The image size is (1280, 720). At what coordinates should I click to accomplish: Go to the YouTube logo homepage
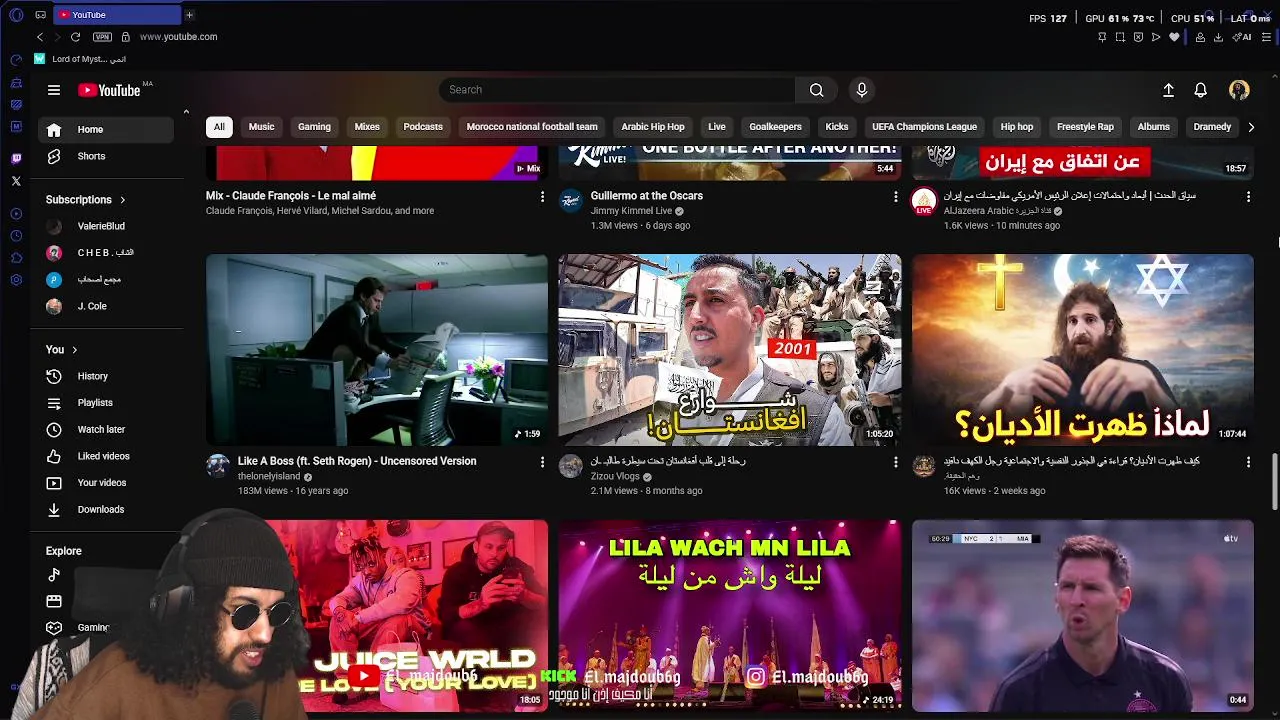click(109, 90)
